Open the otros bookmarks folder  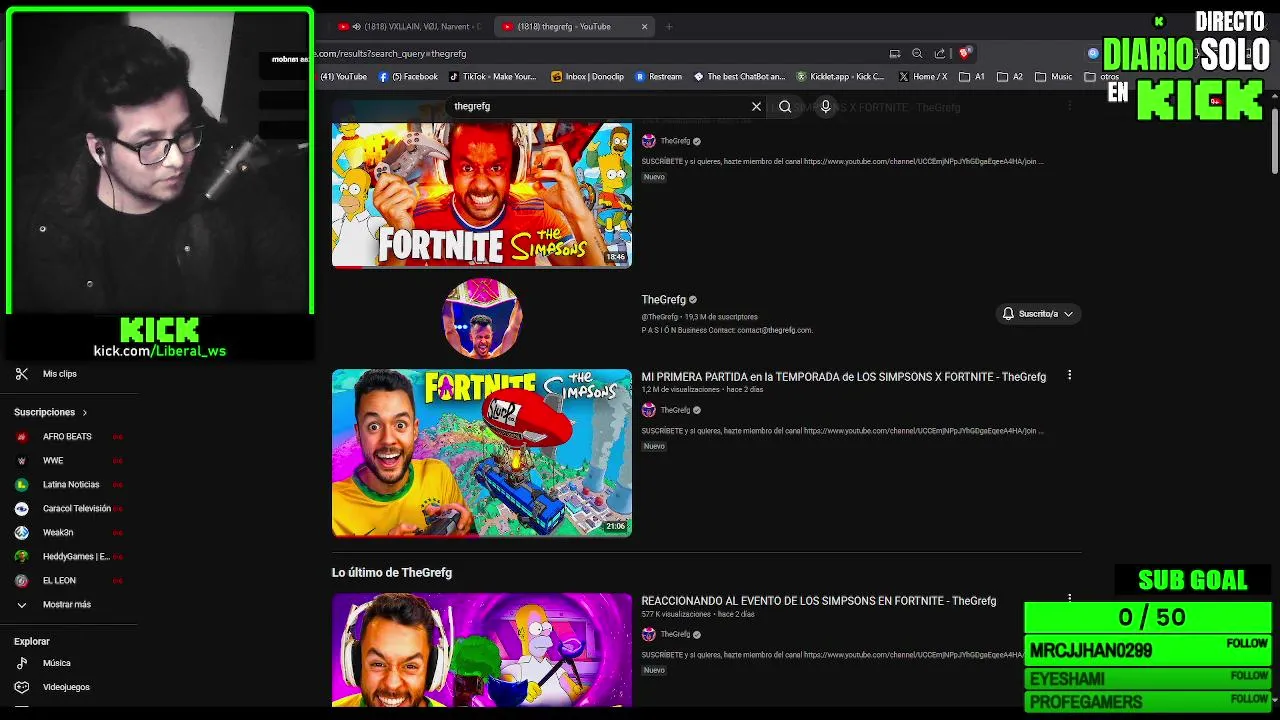point(1102,77)
